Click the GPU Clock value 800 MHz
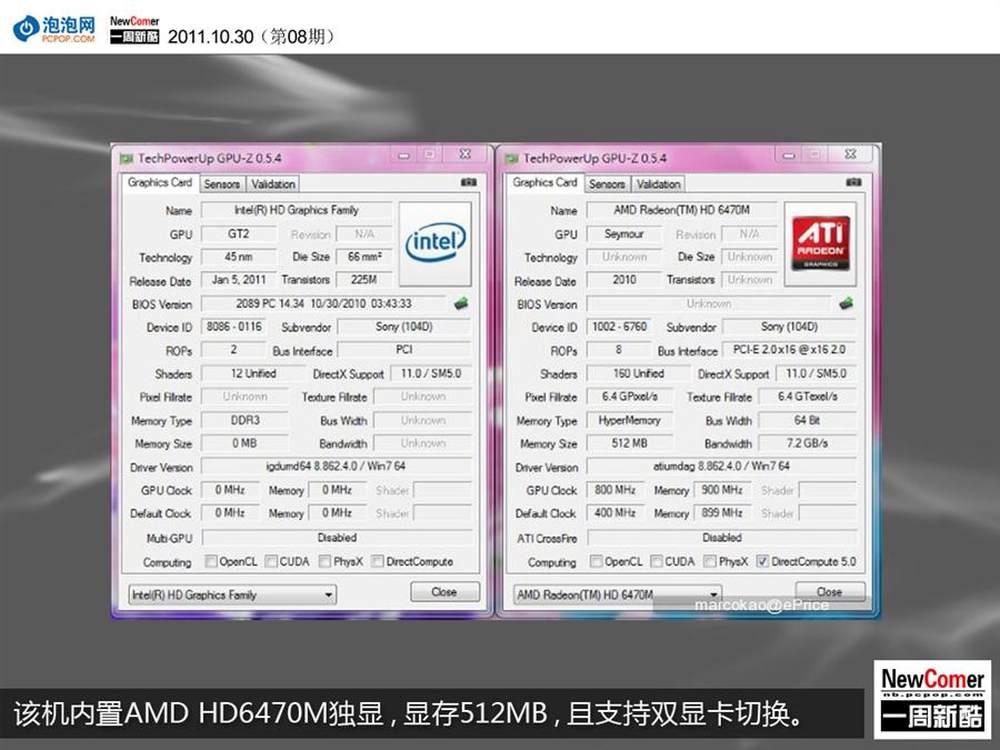 (x=615, y=490)
